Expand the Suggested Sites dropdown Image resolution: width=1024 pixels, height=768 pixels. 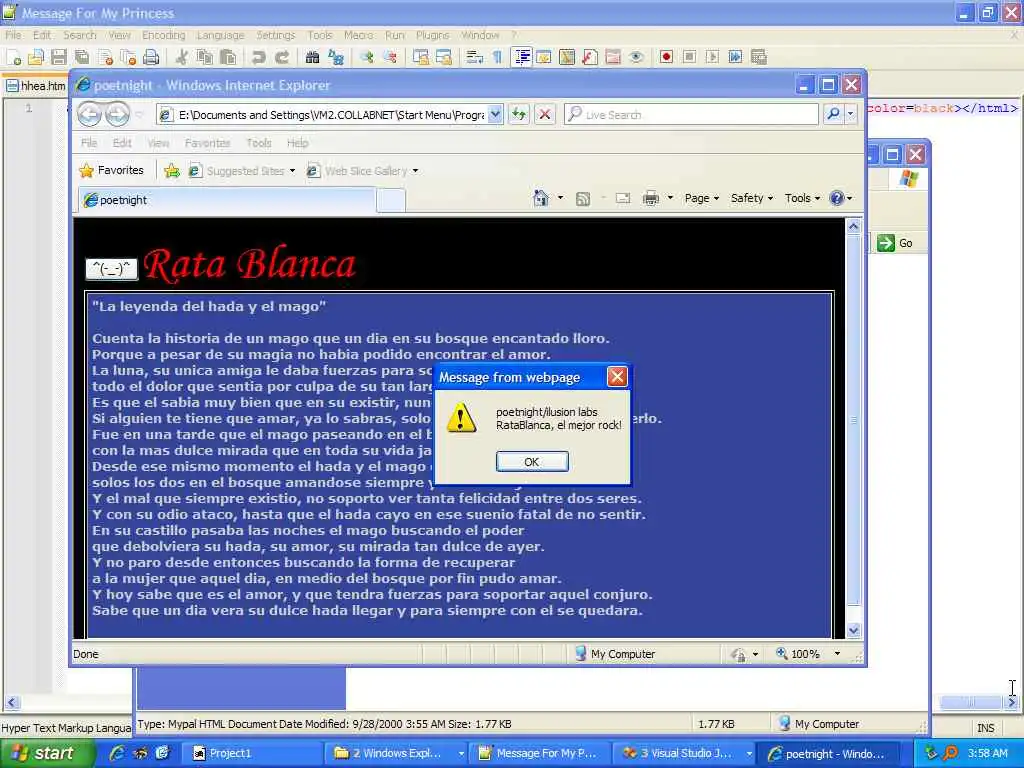pyautogui.click(x=292, y=171)
